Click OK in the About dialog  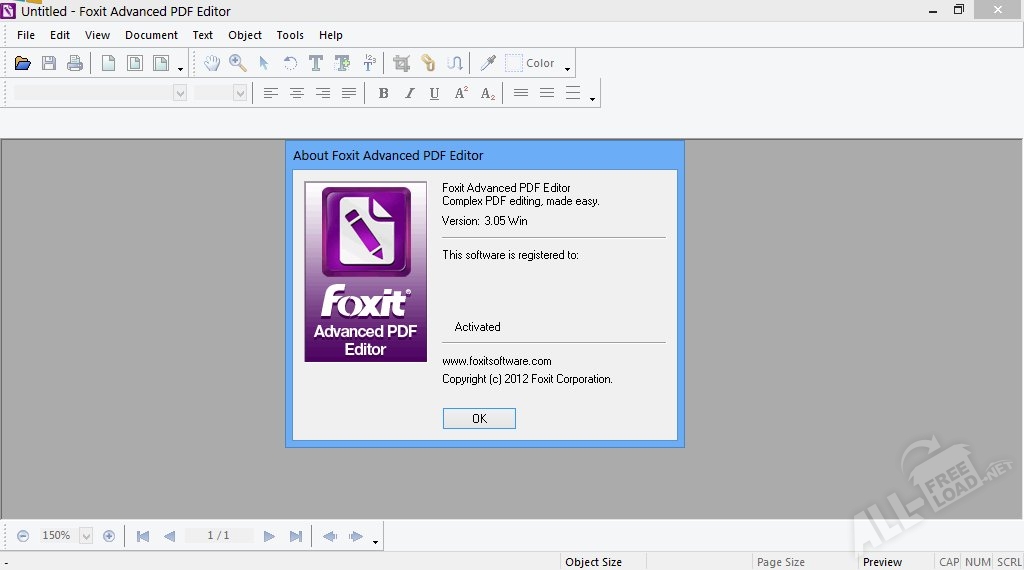(x=479, y=419)
